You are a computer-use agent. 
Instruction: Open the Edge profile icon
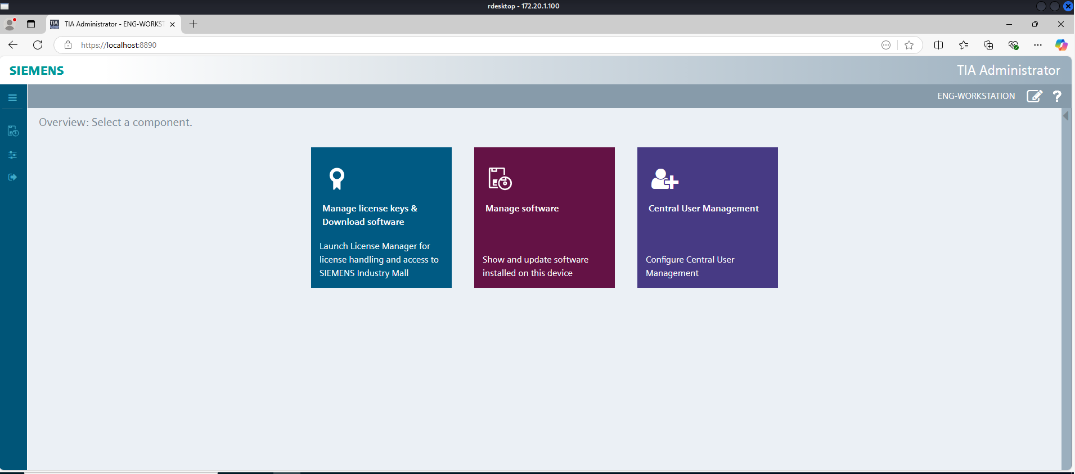coord(10,24)
